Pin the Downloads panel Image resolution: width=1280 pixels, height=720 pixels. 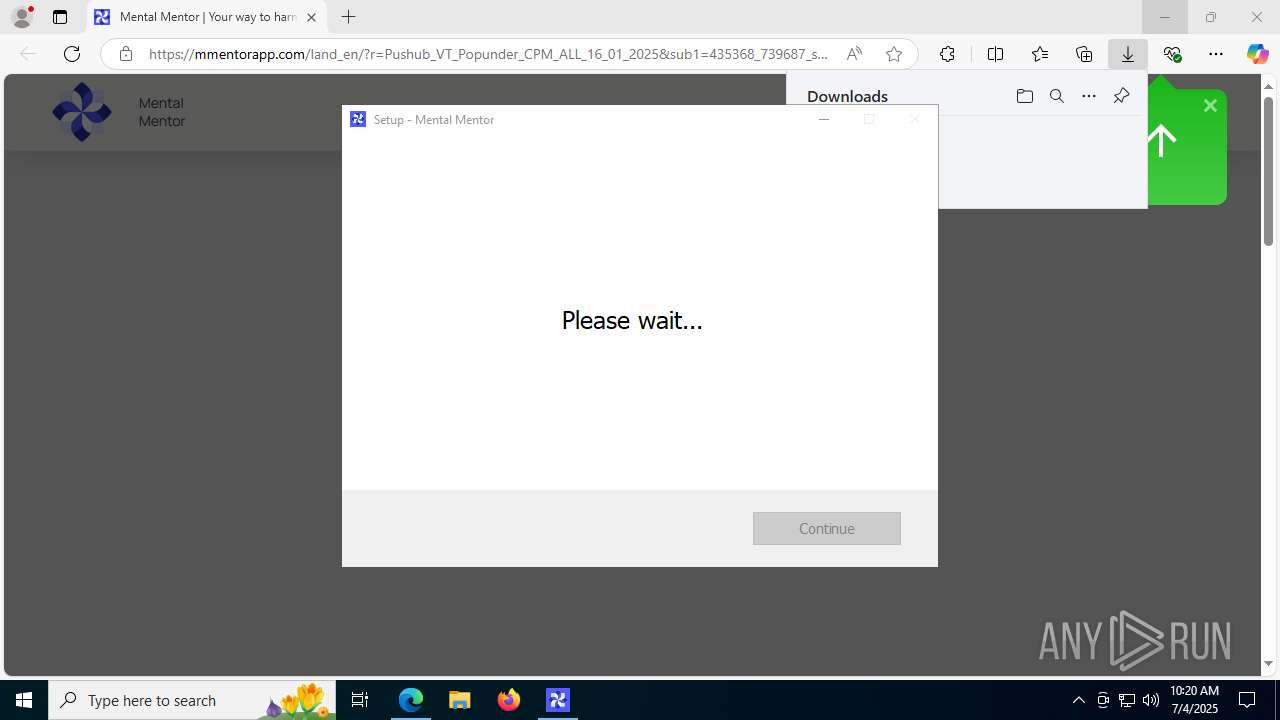pyautogui.click(x=1121, y=96)
